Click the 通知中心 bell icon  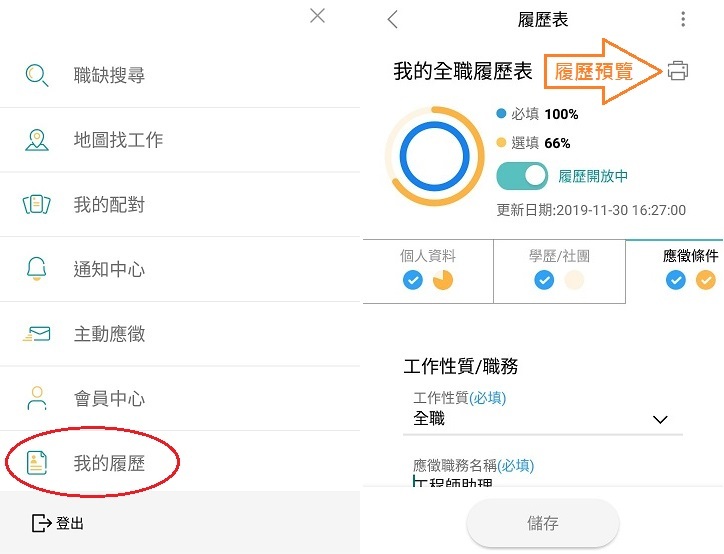coord(37,269)
